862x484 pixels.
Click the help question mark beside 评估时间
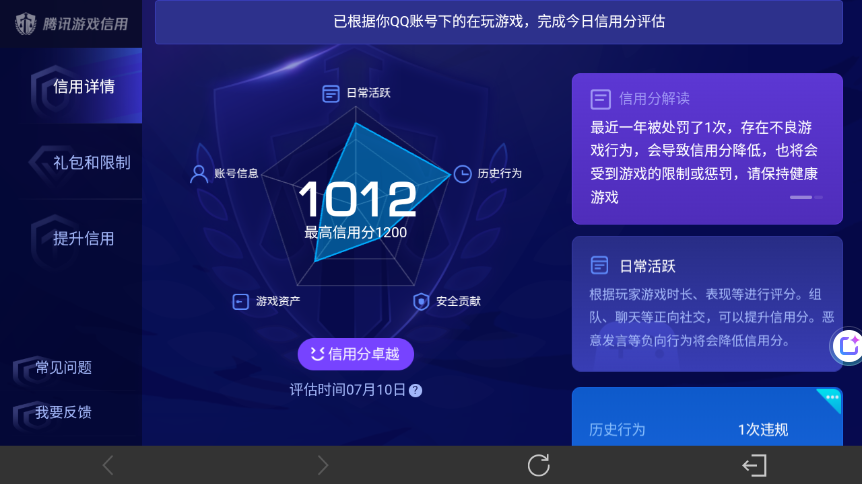pyautogui.click(x=416, y=390)
